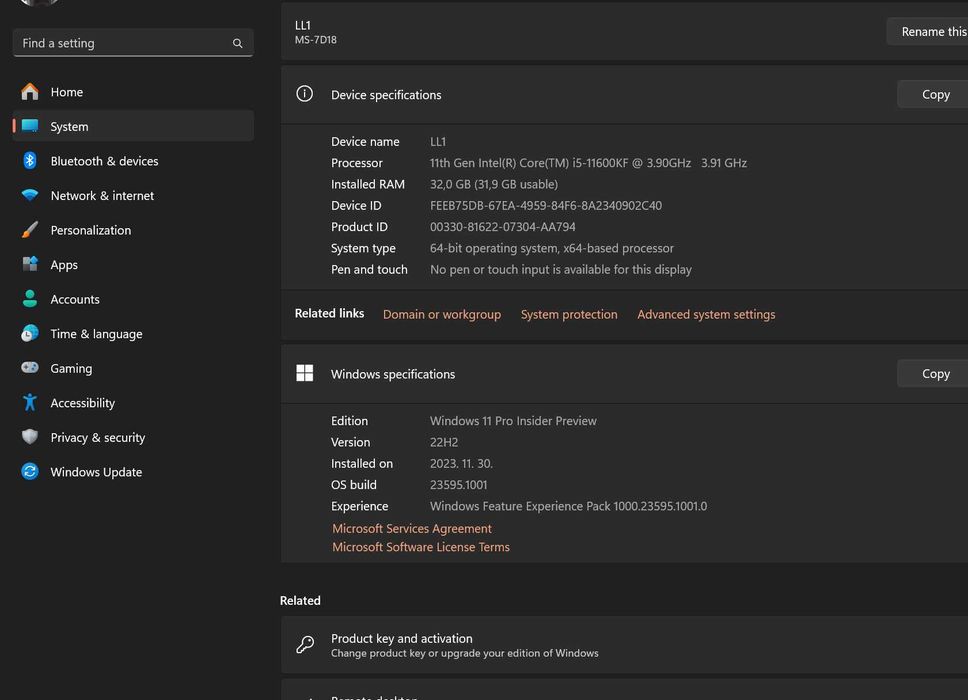
Task: Select System in the sidebar
Action: [69, 127]
